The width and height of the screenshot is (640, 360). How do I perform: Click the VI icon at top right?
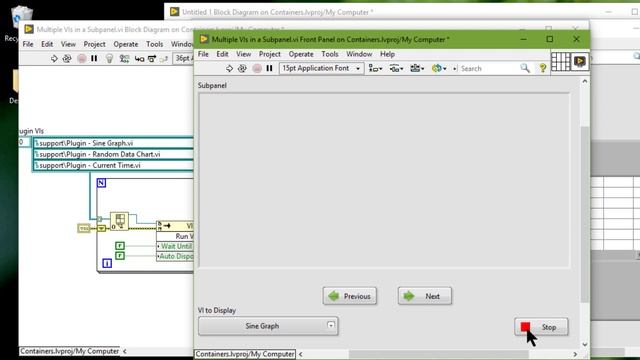(x=580, y=62)
